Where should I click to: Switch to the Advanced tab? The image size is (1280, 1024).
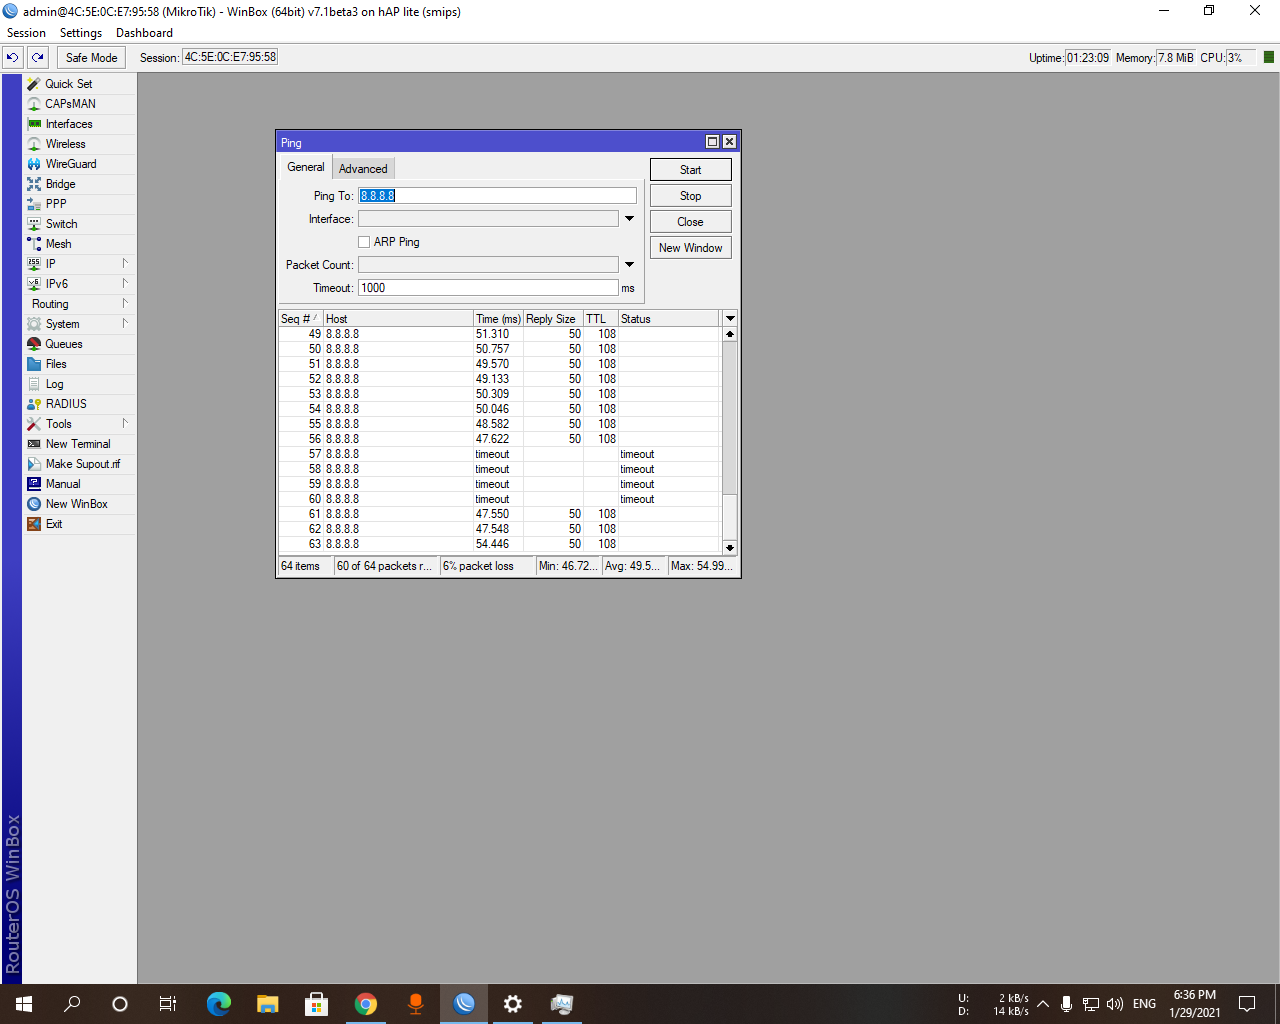point(363,168)
